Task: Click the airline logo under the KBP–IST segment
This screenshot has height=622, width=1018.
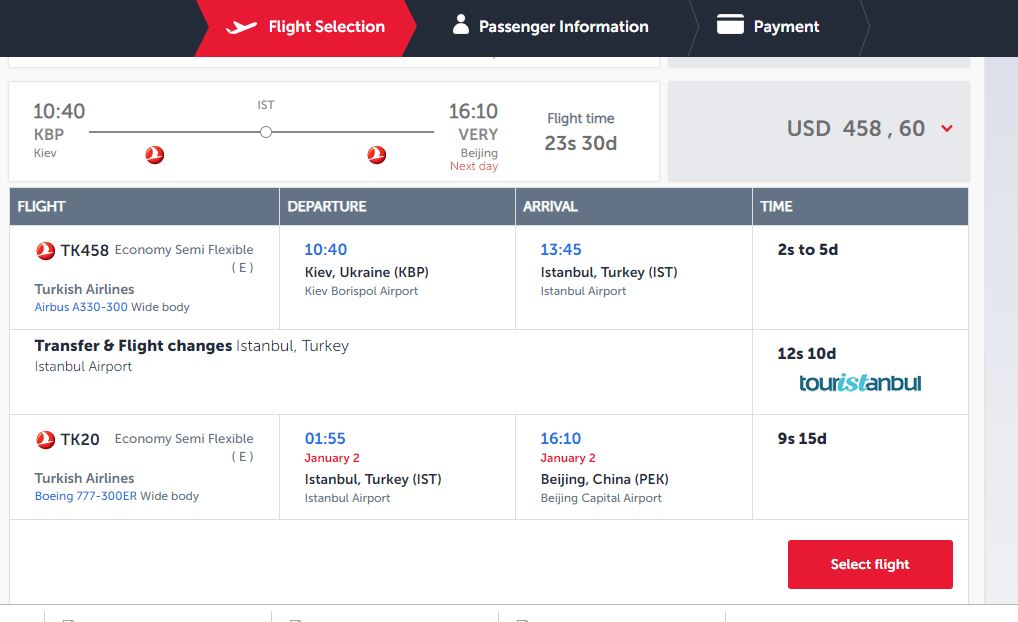Action: (154, 155)
